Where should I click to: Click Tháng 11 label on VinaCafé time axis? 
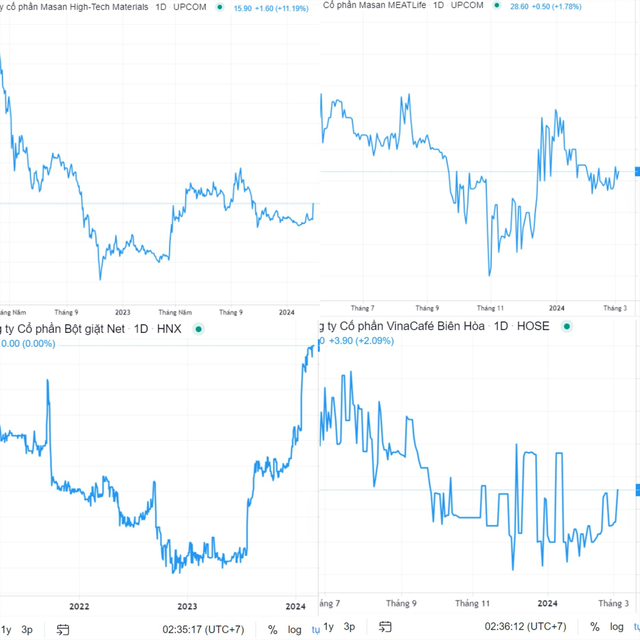472,603
